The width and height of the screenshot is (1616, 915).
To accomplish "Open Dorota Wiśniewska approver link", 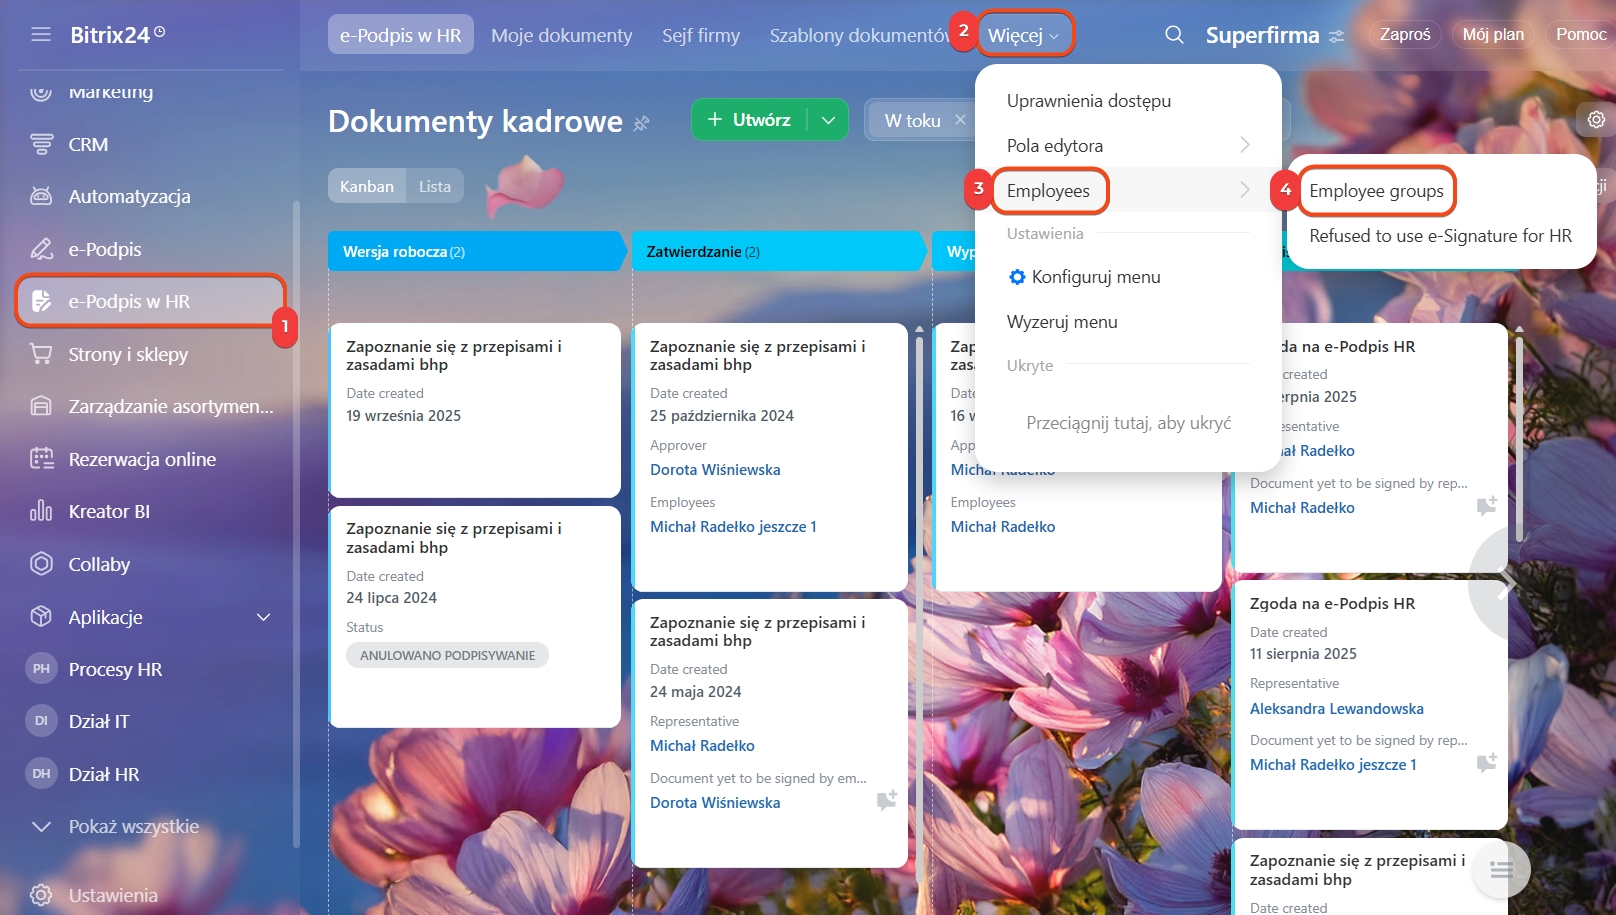I will tap(715, 470).
